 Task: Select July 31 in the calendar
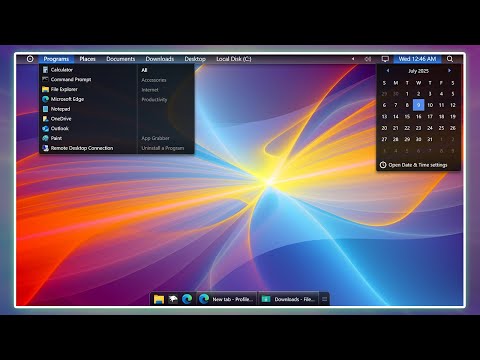(430, 139)
